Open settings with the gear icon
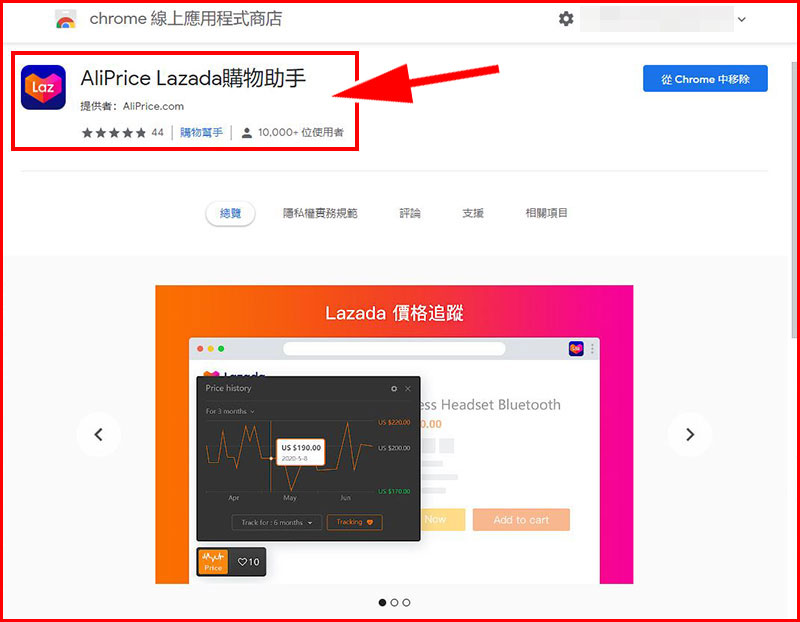 566,19
